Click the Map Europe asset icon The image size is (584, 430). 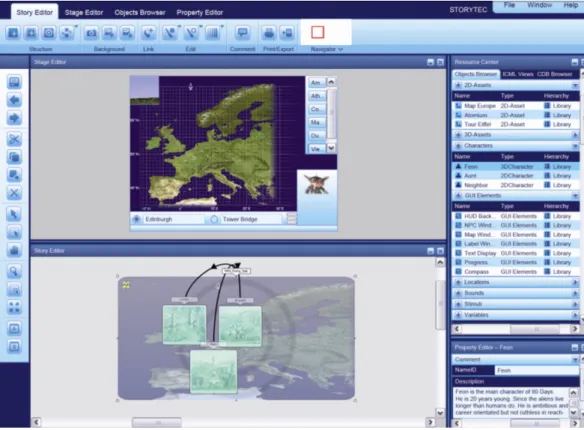point(458,106)
